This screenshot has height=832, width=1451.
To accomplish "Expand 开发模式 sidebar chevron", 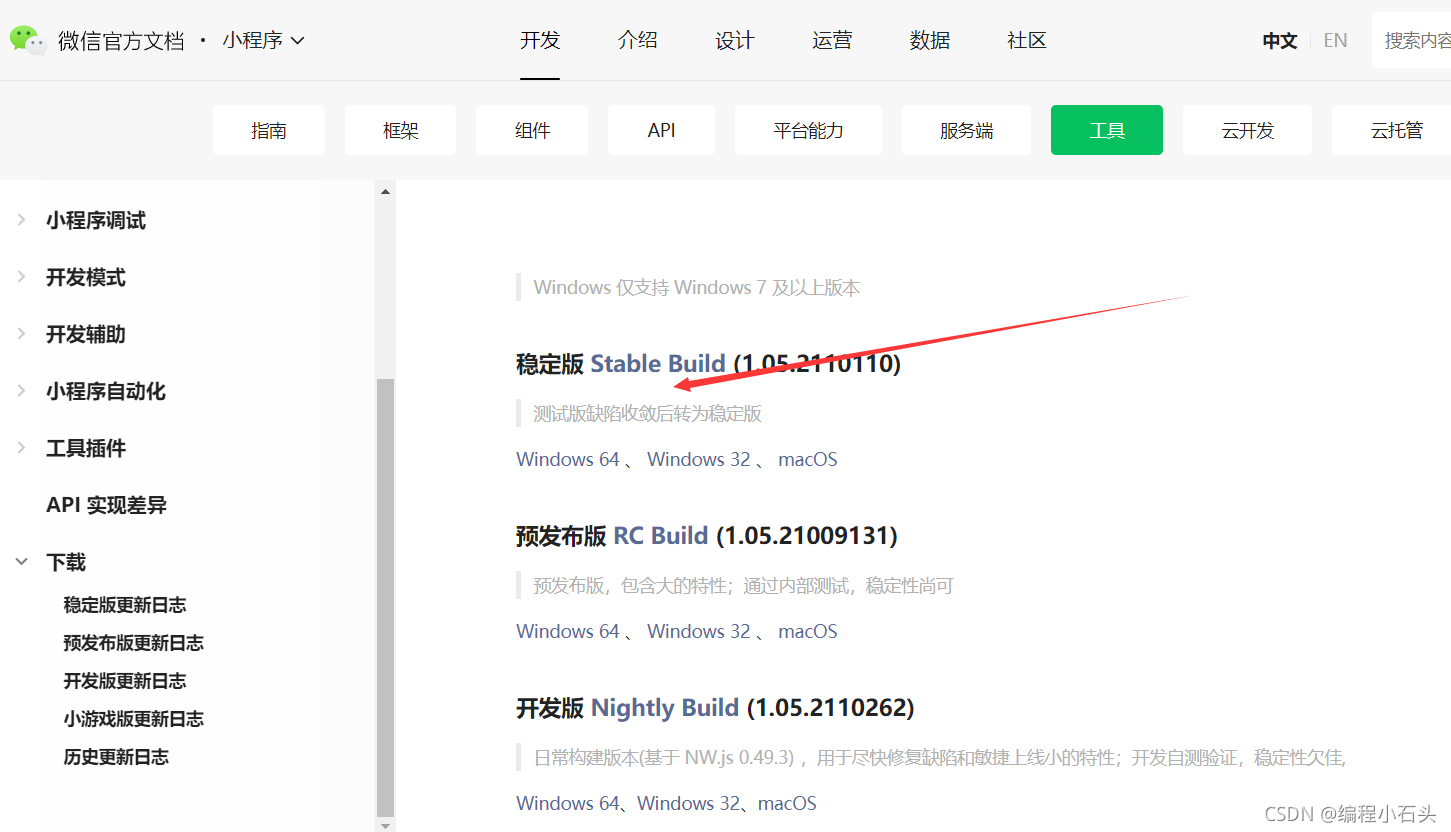I will tap(21, 277).
